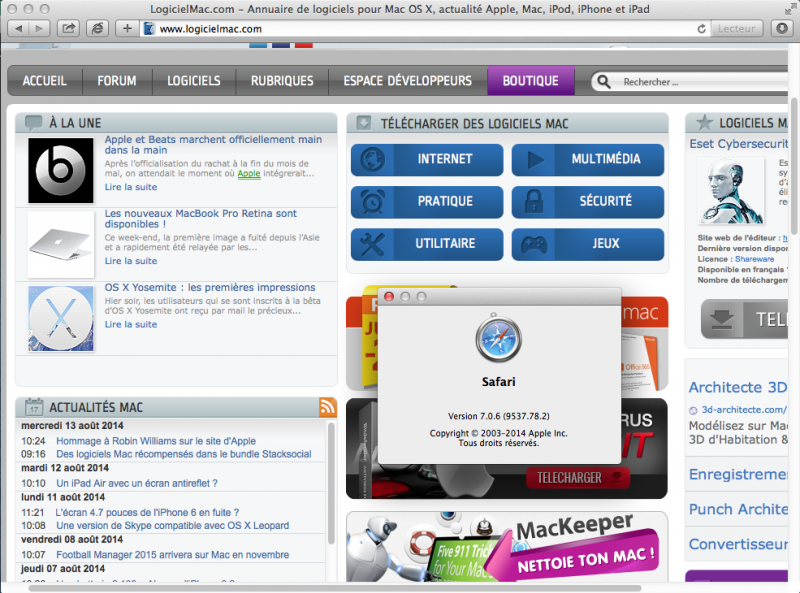Open the Eset Cybersecurity title link
Image resolution: width=800 pixels, height=593 pixels.
coord(739,144)
